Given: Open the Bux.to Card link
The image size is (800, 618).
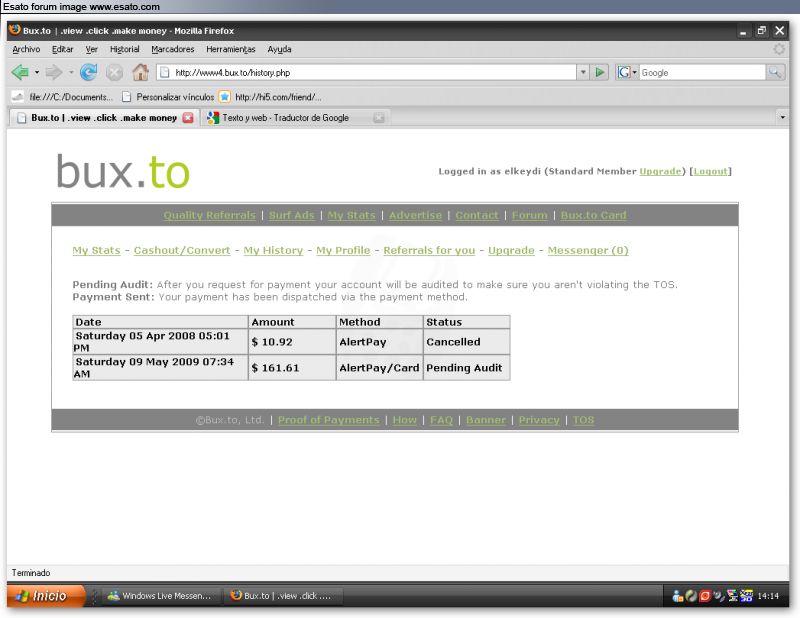Looking at the screenshot, I should (593, 215).
